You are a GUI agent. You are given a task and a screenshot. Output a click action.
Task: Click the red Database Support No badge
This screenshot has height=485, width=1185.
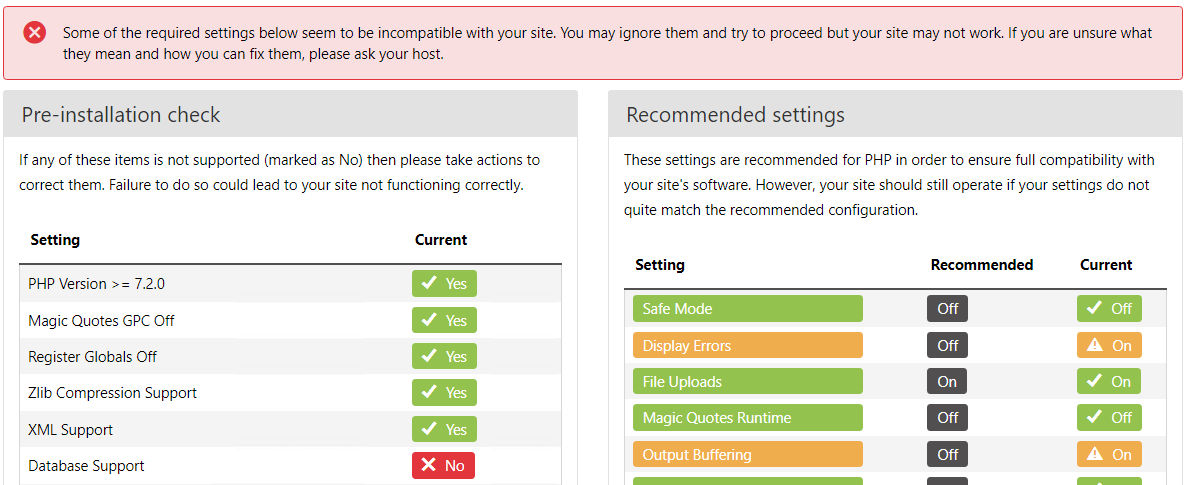[443, 466]
